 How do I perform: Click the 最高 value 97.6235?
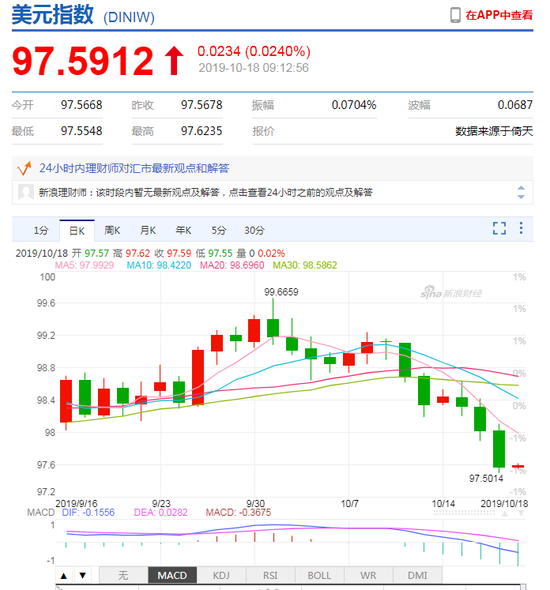pyautogui.click(x=202, y=131)
